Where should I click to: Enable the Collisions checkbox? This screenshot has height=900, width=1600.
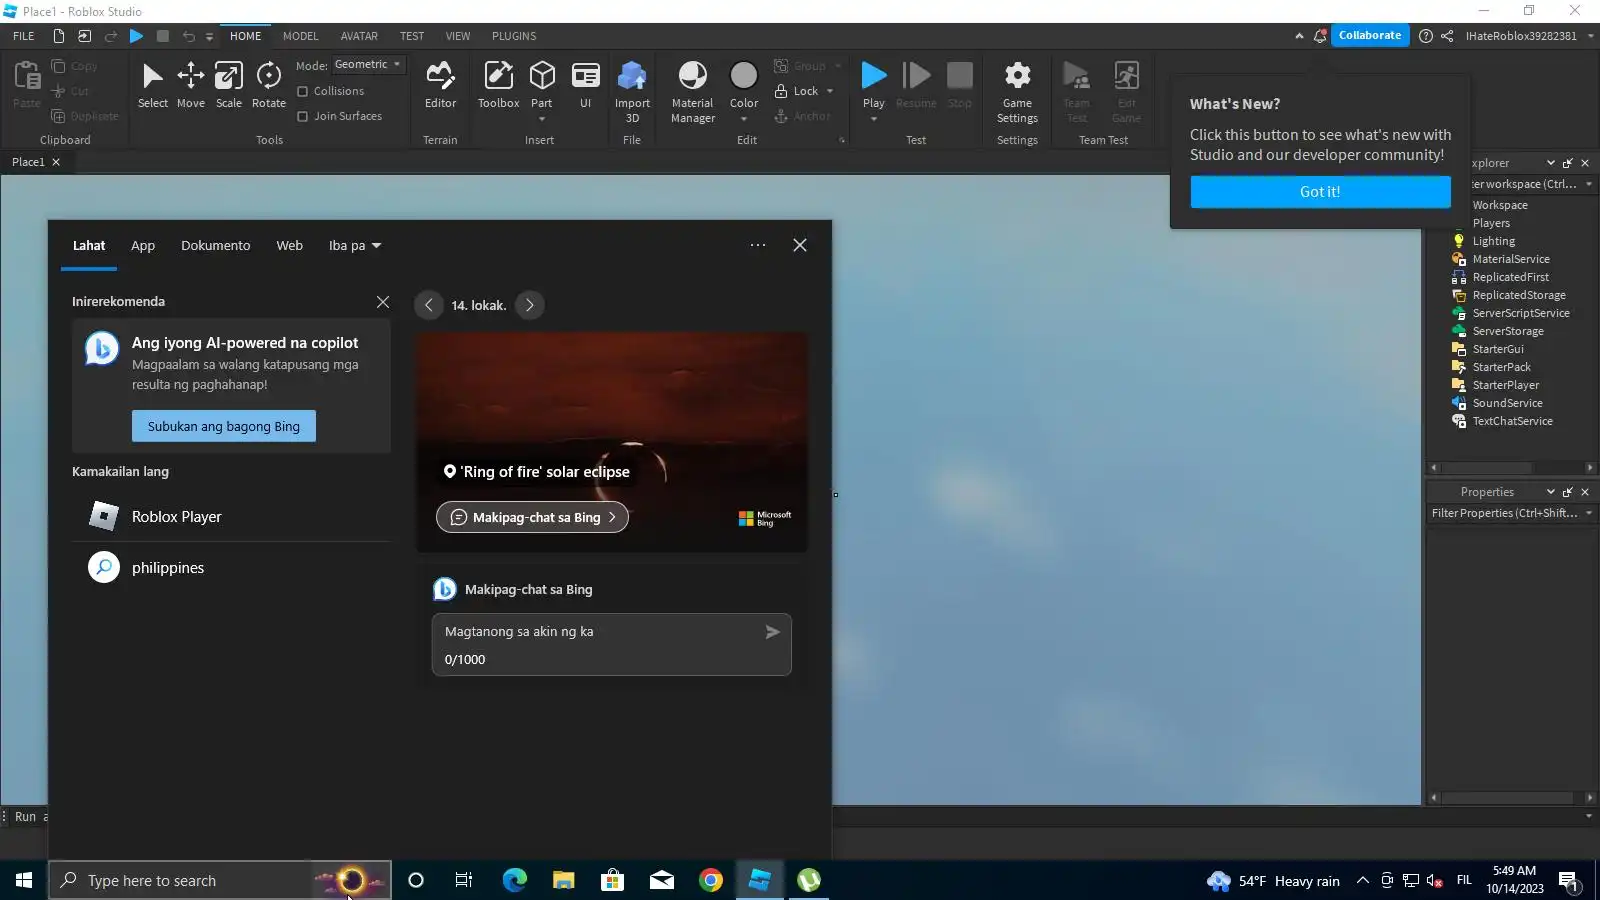[303, 91]
